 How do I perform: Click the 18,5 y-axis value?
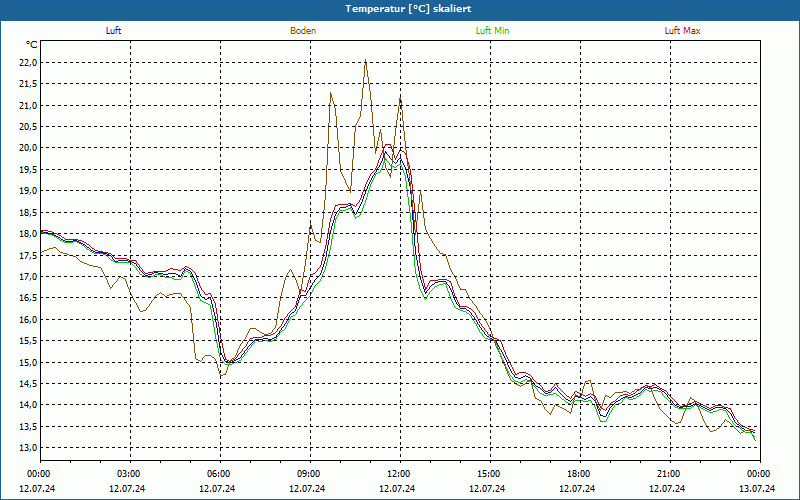point(29,213)
